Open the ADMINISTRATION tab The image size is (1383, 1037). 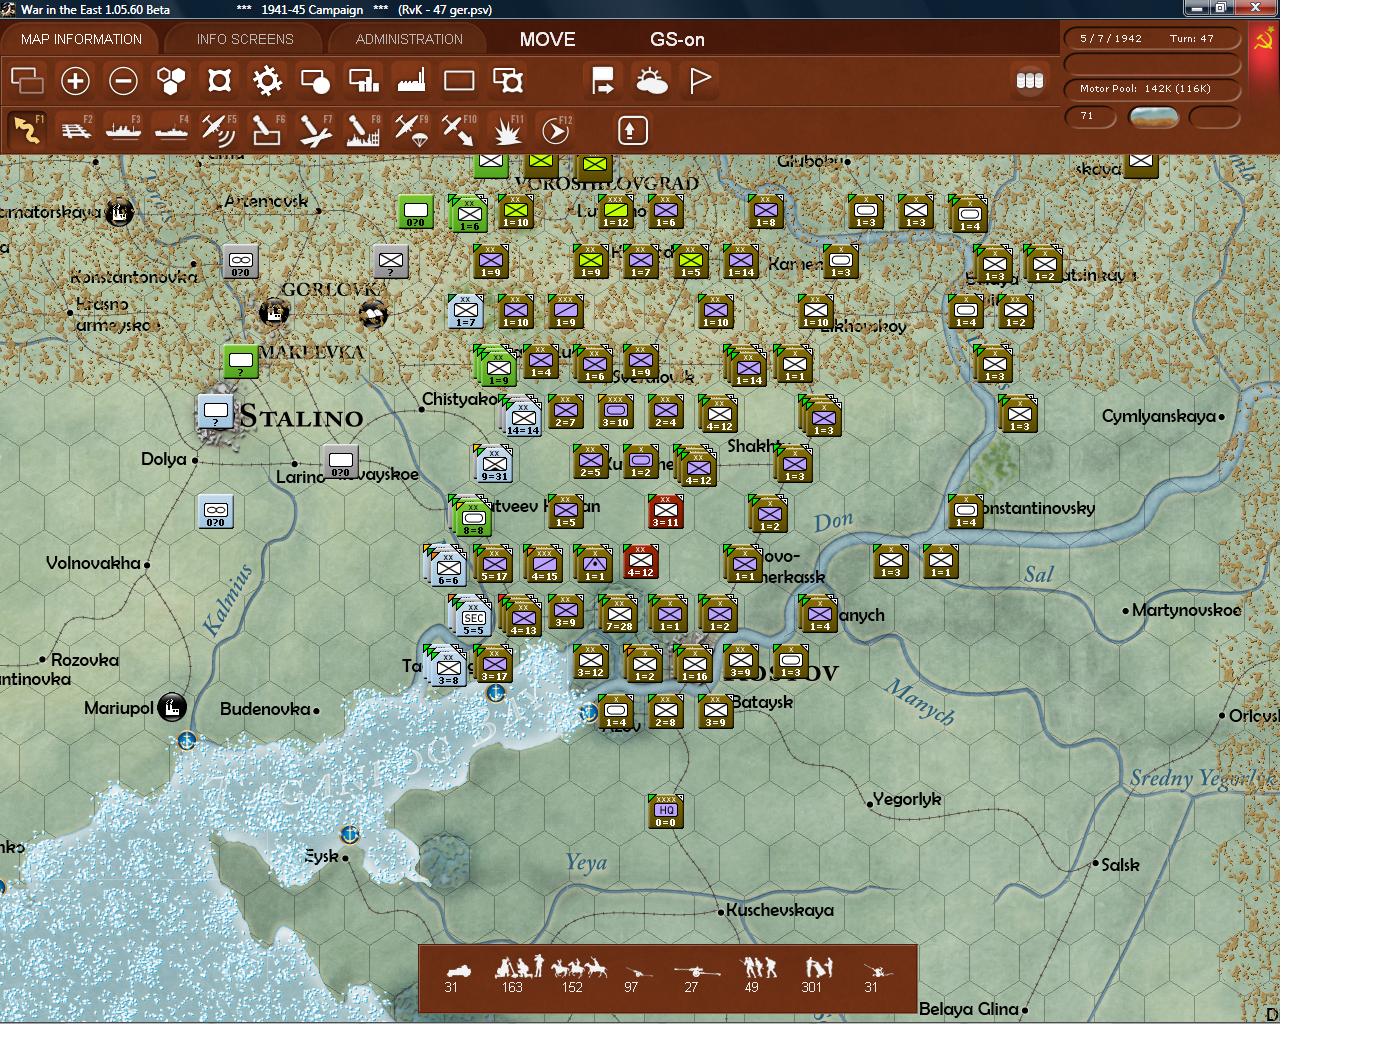point(409,39)
